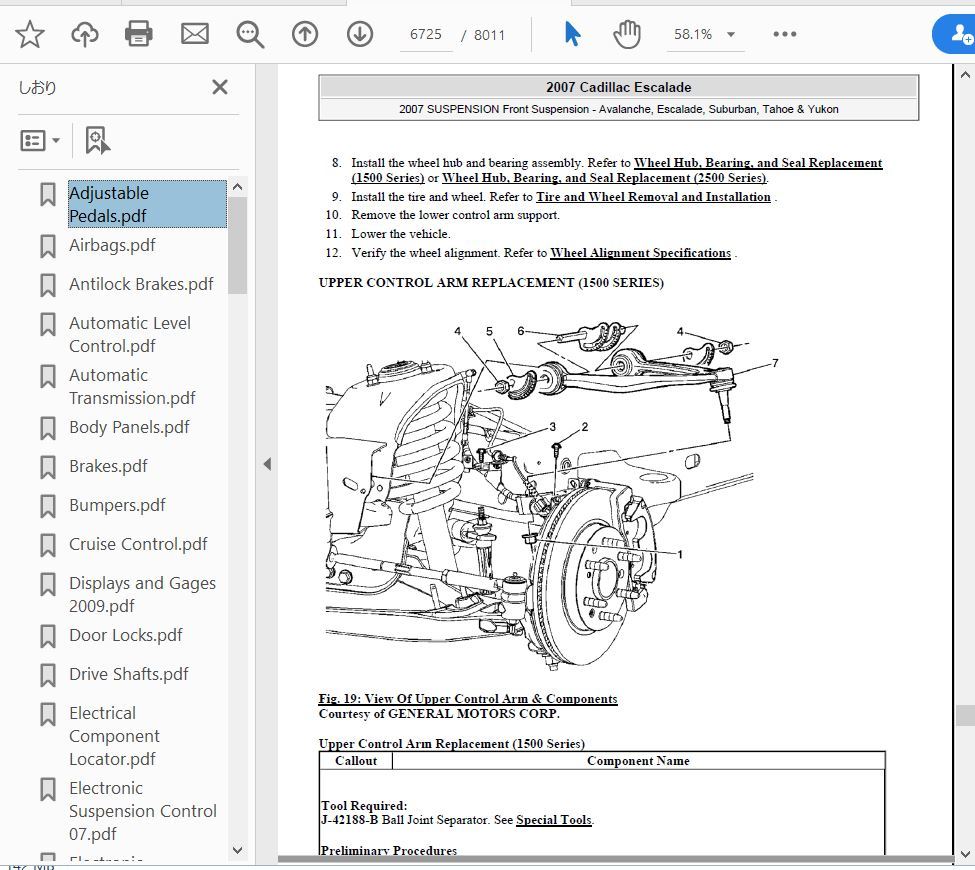Click bookmark icon beside Drive Shafts.pdf

click(x=48, y=675)
